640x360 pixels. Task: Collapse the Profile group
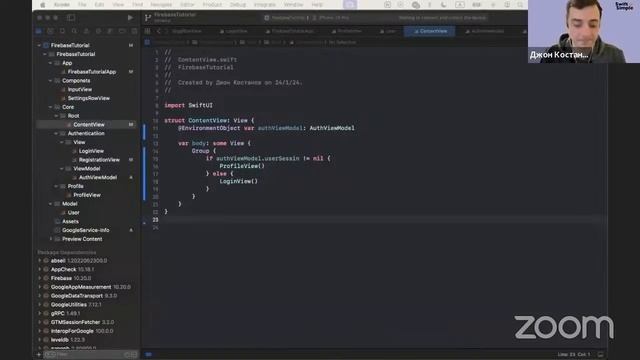[56, 186]
